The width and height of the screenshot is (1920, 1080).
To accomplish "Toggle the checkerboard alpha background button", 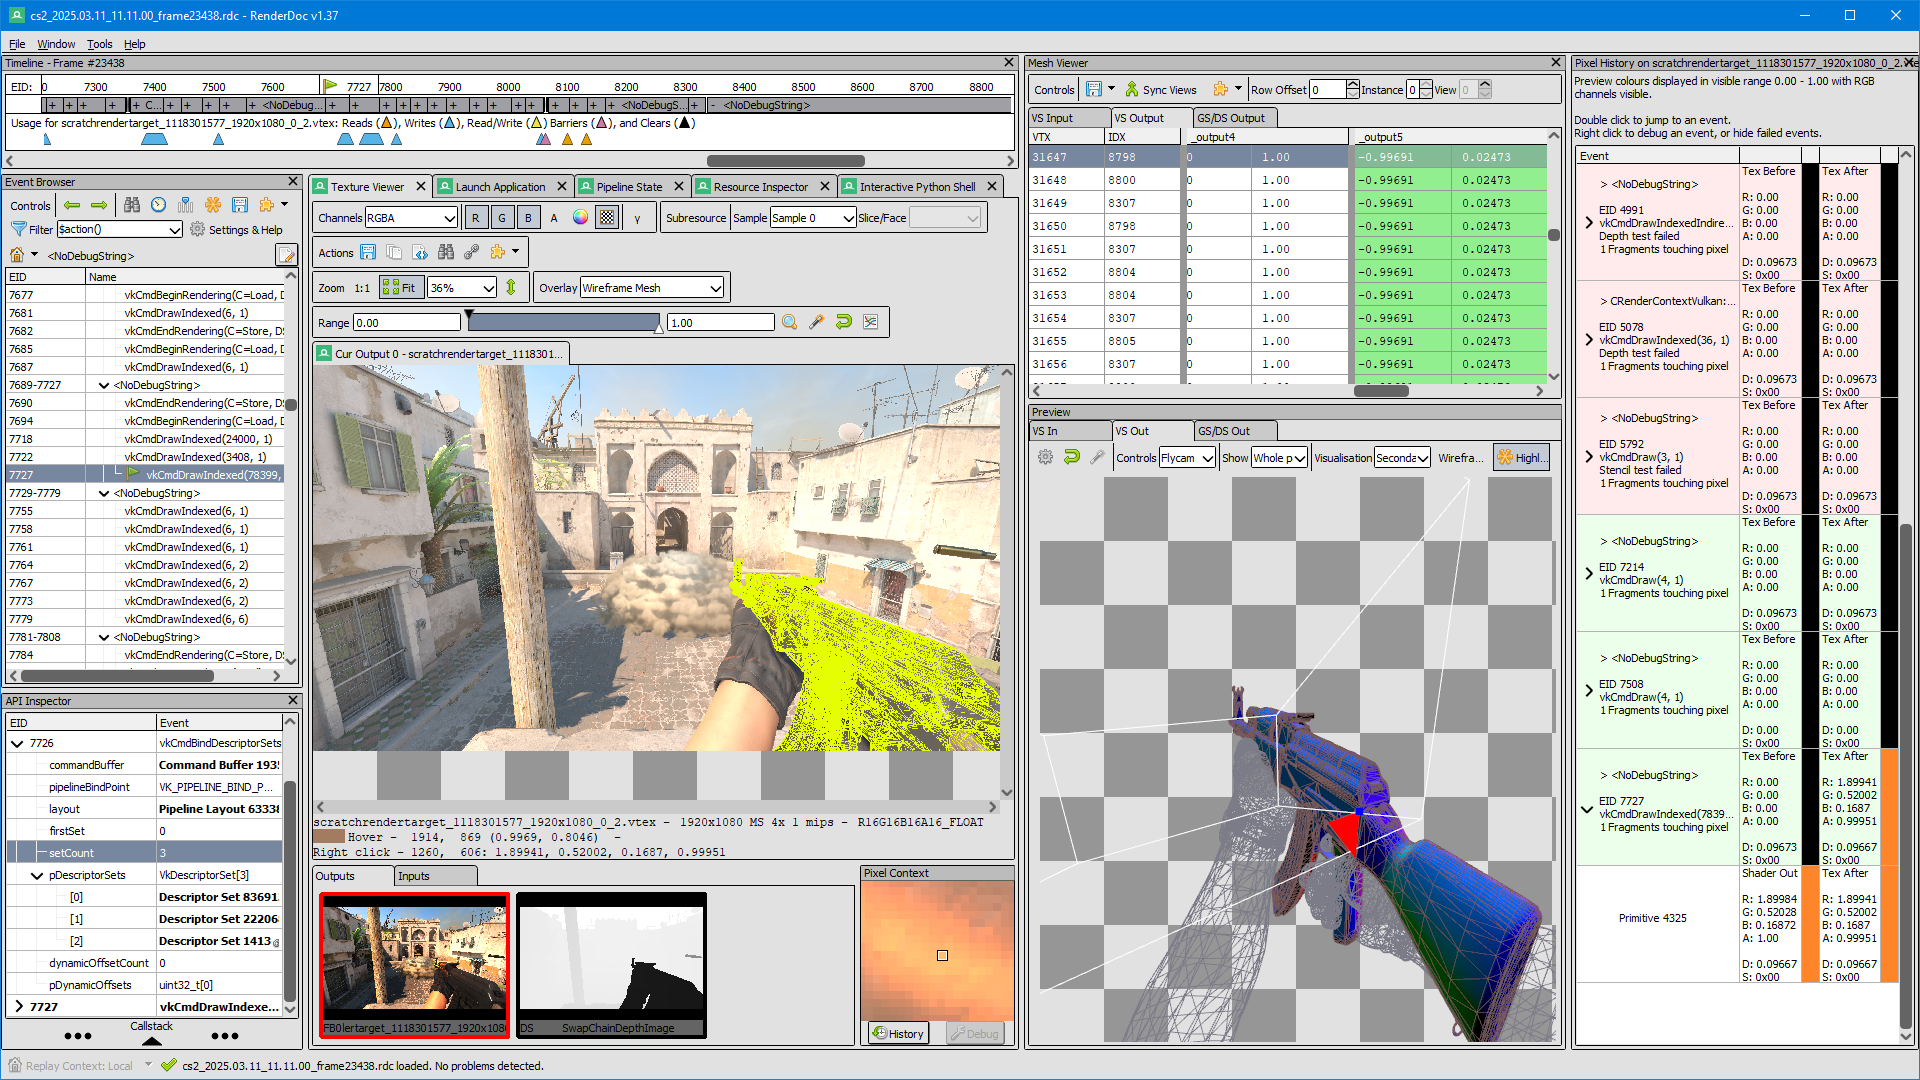I will [607, 217].
